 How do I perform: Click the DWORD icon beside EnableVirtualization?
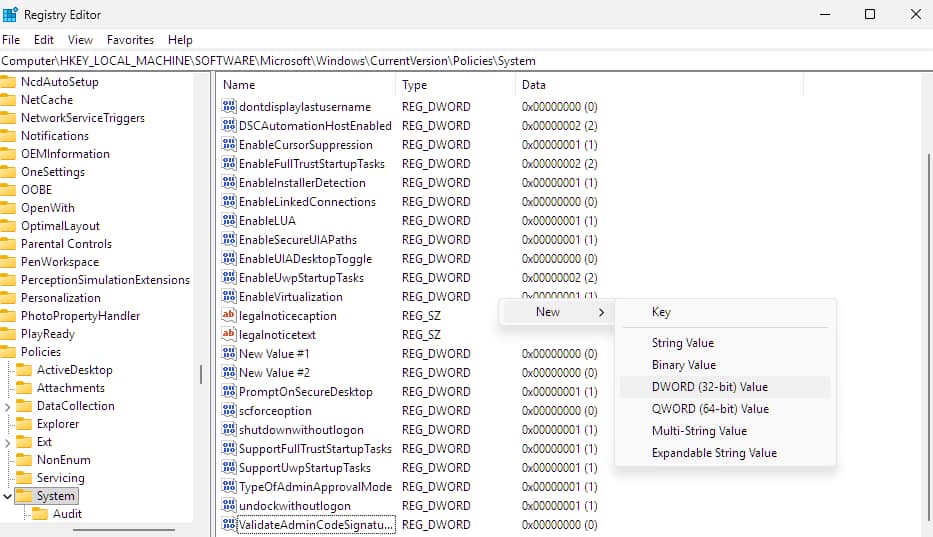229,296
